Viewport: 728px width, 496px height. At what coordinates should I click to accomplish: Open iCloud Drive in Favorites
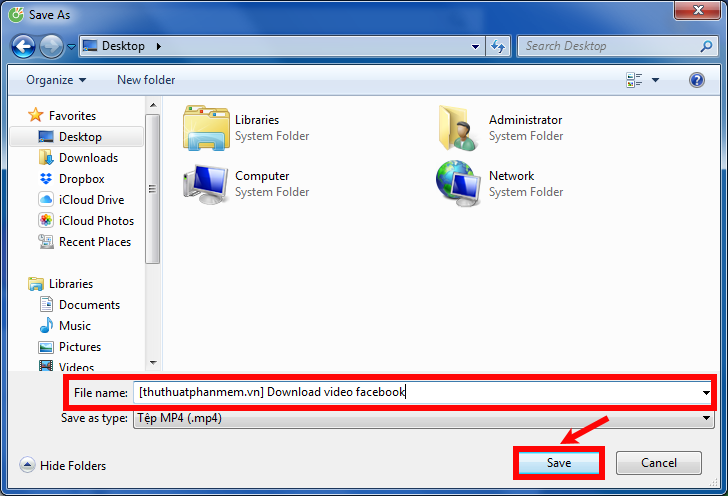pos(91,200)
